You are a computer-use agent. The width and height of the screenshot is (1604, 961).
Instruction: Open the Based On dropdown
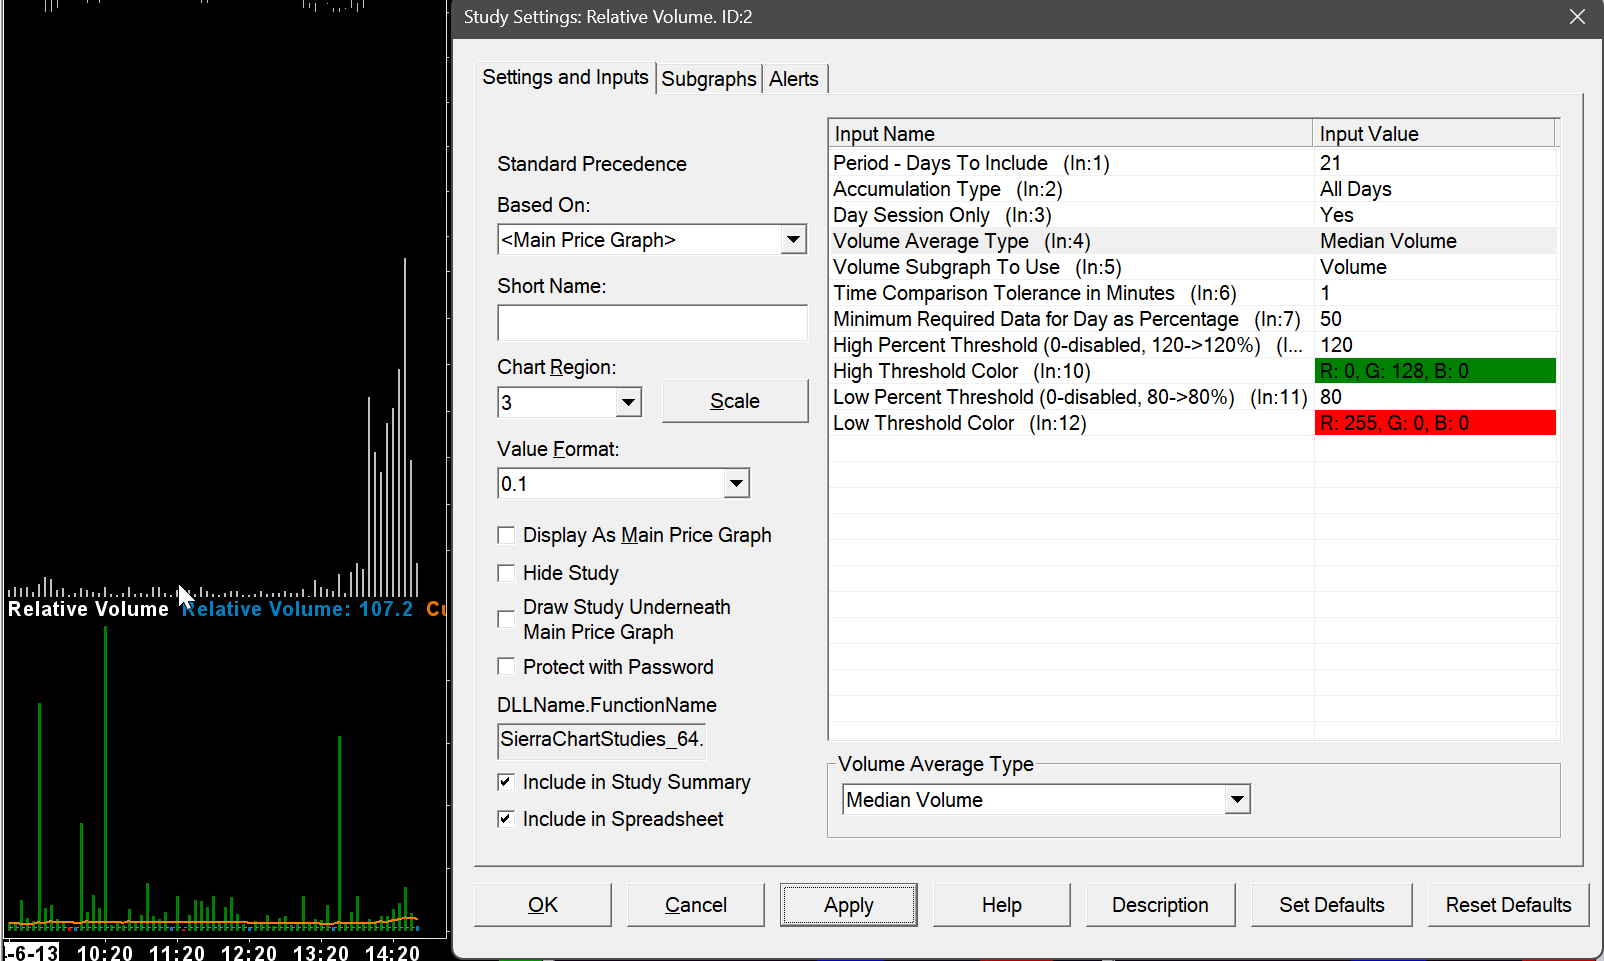793,240
